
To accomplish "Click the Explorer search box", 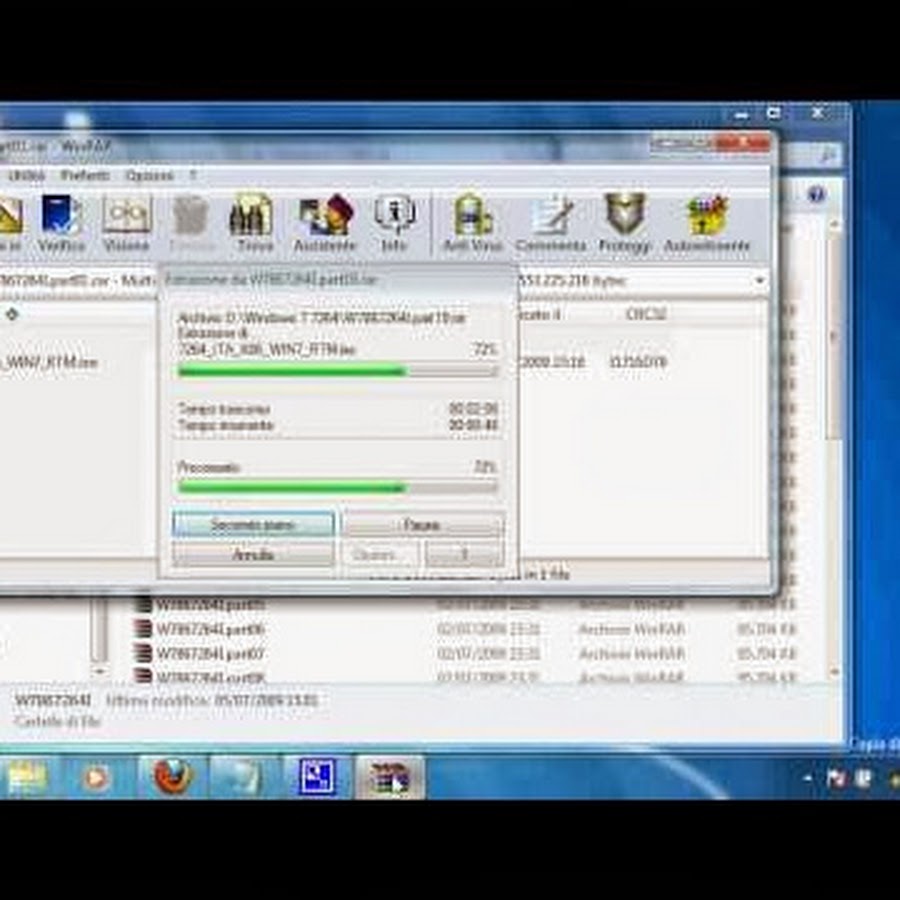I will pos(810,154).
